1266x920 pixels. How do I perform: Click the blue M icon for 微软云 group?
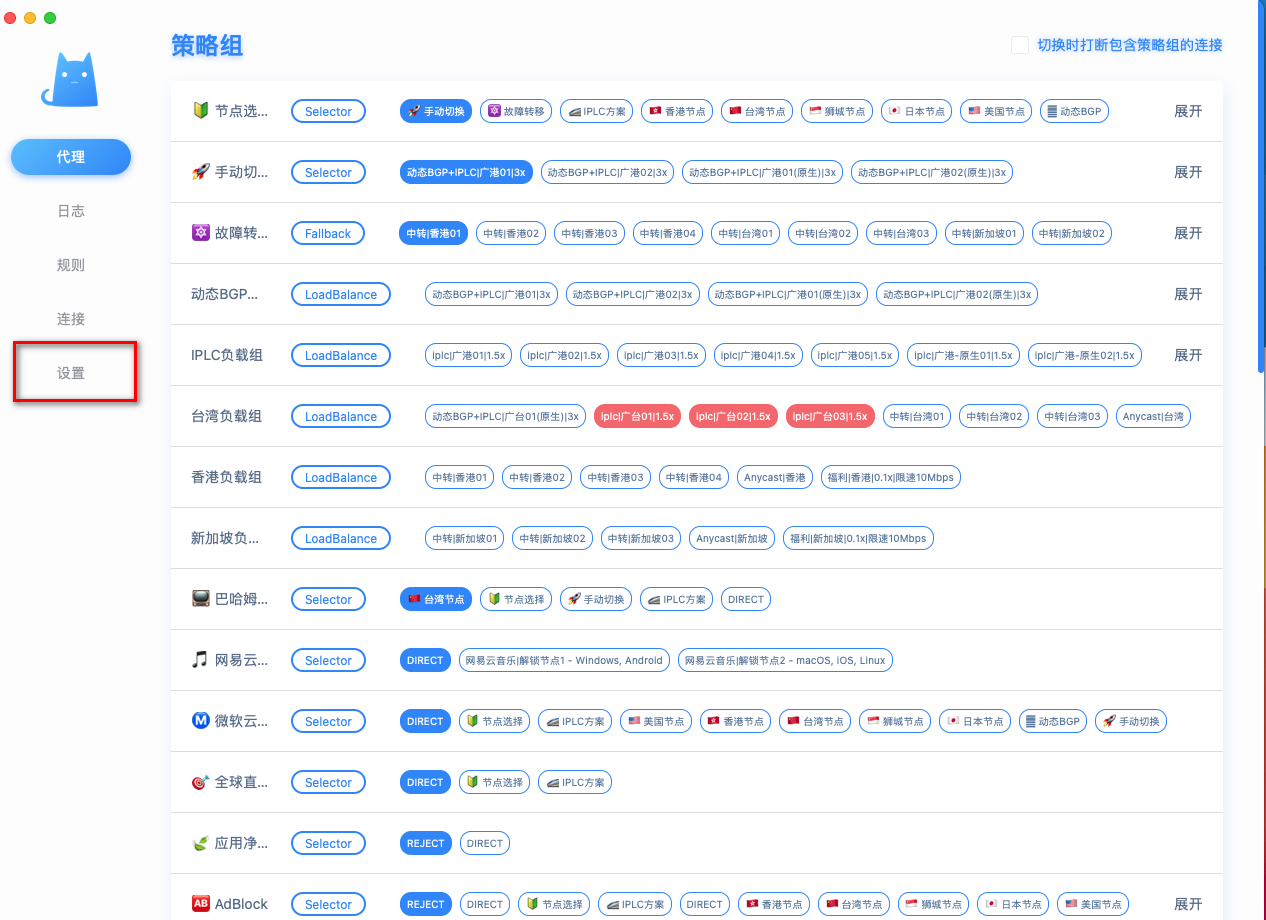click(x=200, y=721)
